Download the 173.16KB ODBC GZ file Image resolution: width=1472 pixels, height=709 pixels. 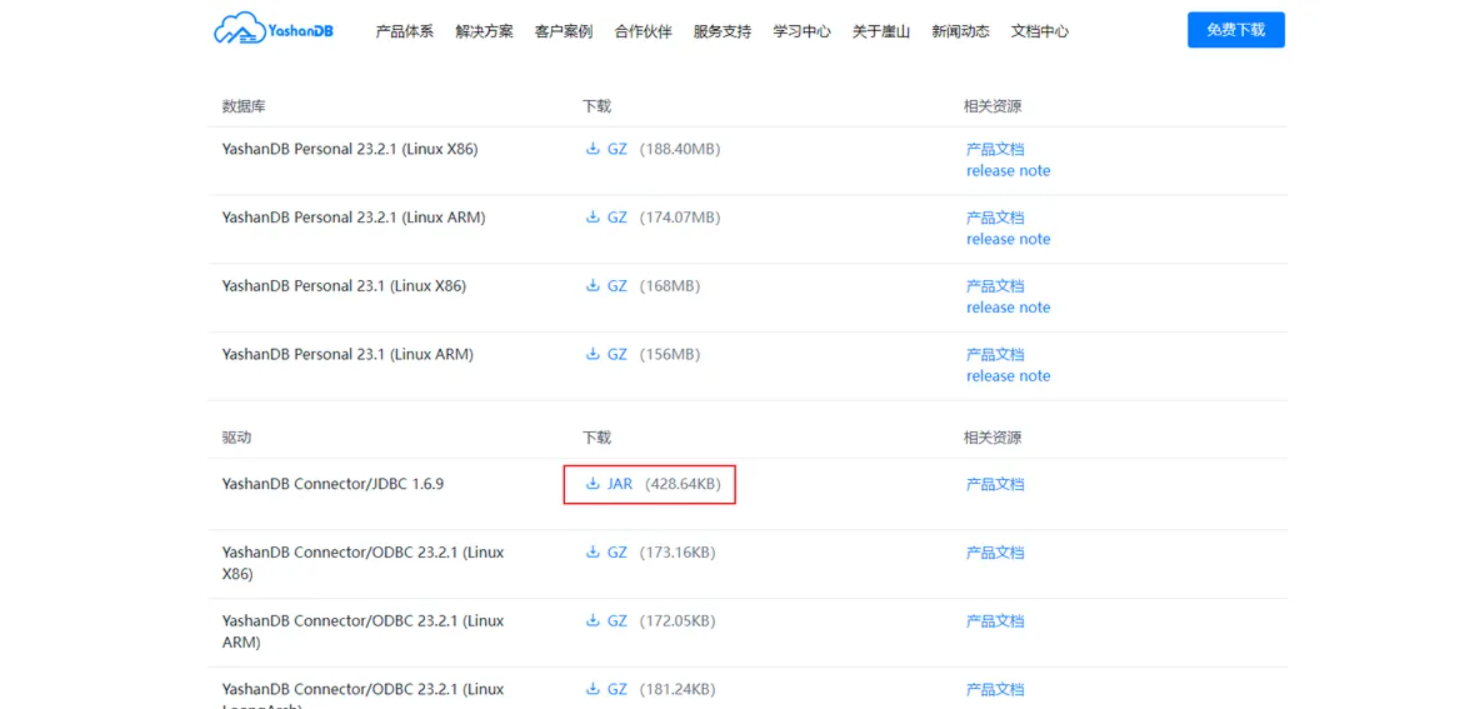click(617, 552)
